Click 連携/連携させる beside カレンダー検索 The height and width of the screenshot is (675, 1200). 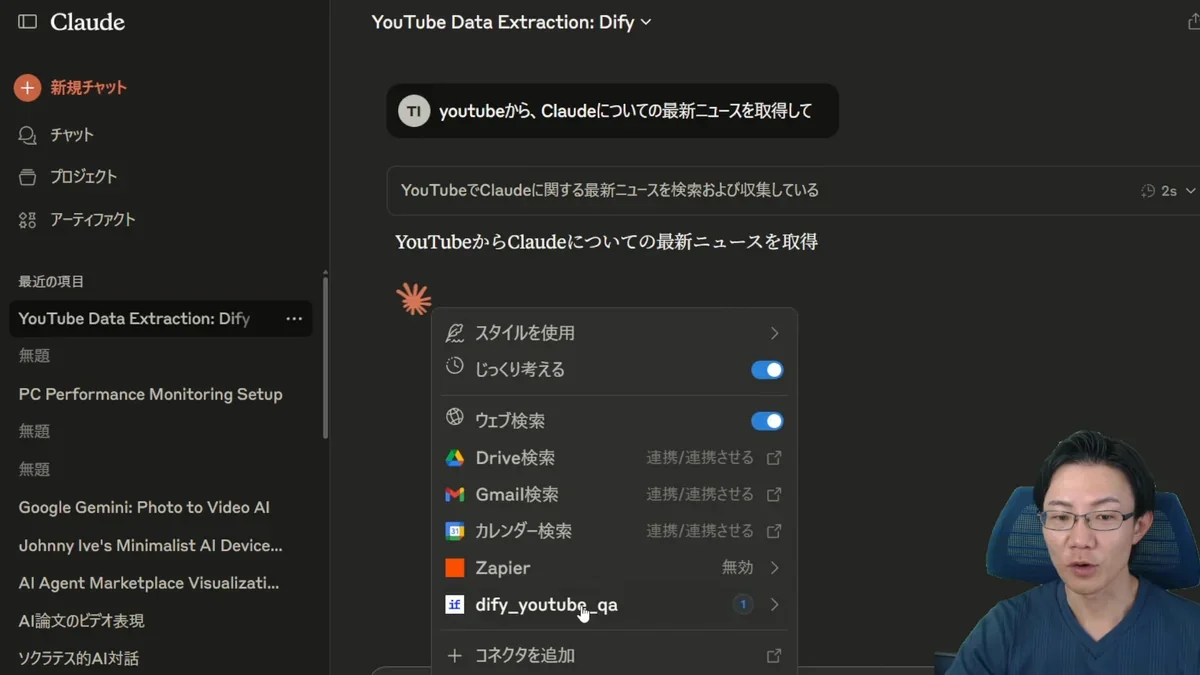[x=700, y=531]
